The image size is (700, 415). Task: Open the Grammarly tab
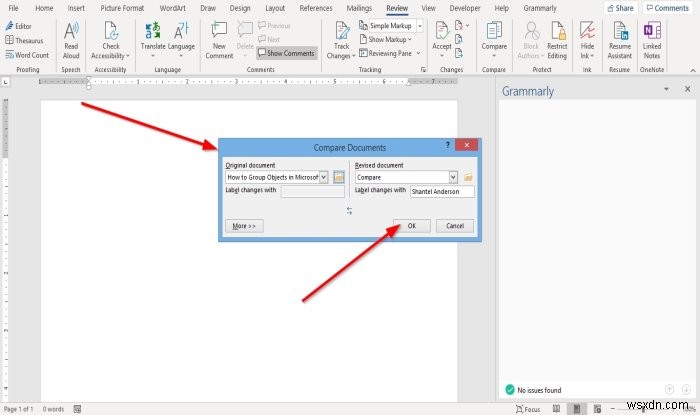(x=540, y=8)
